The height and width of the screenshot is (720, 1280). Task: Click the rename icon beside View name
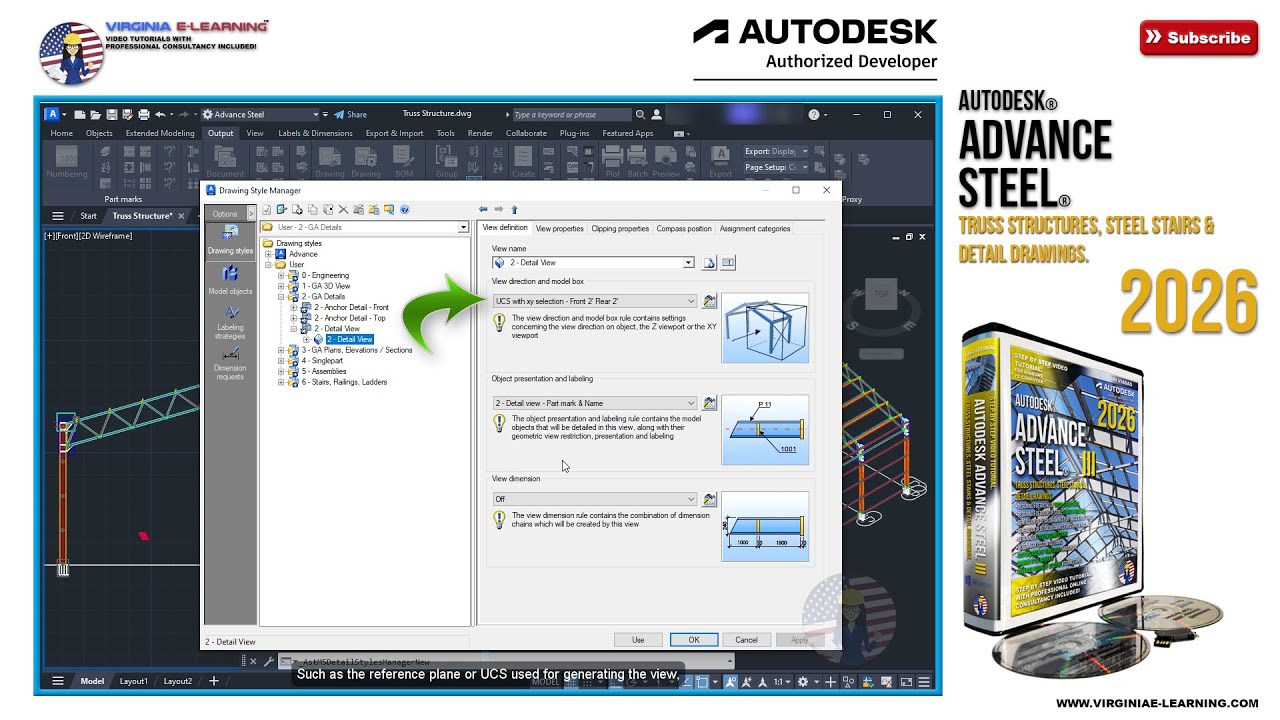[x=728, y=263]
